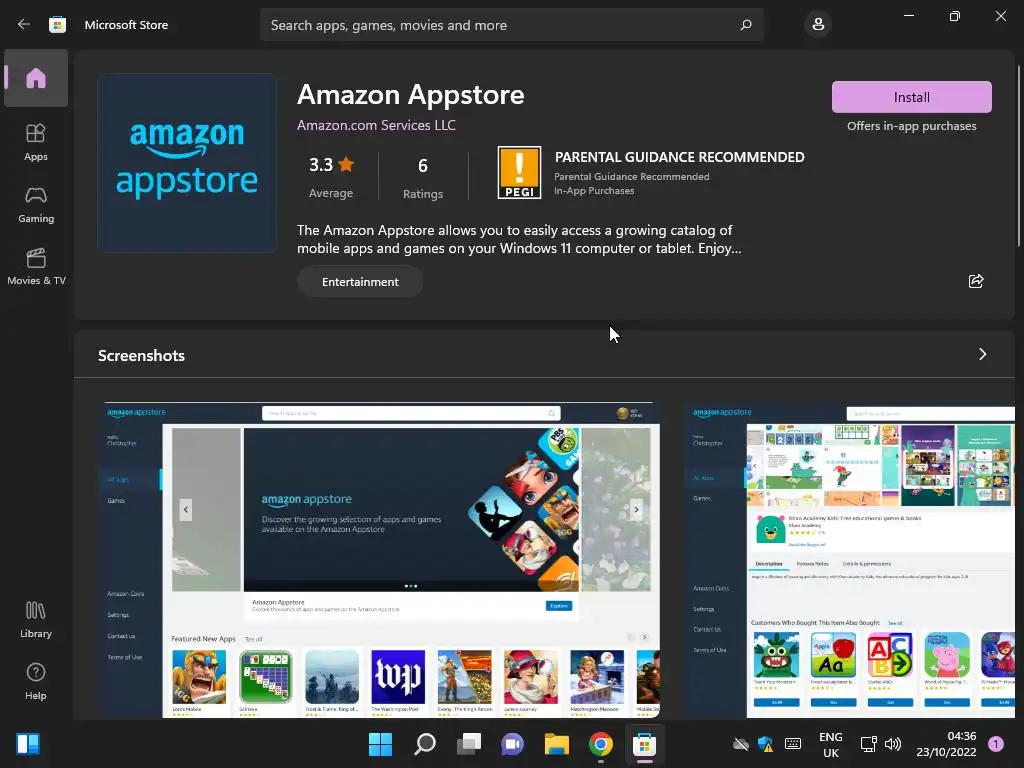Image resolution: width=1024 pixels, height=768 pixels.
Task: Click the 6 Ratings count
Action: coord(423,177)
